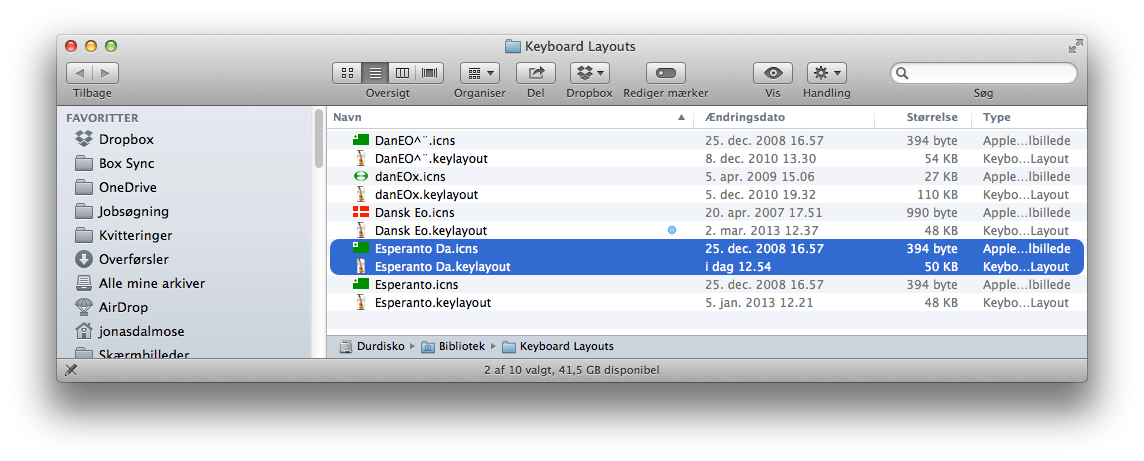The height and width of the screenshot is (461, 1144).
Task: Switch to icon view in toolbar
Action: click(348, 73)
